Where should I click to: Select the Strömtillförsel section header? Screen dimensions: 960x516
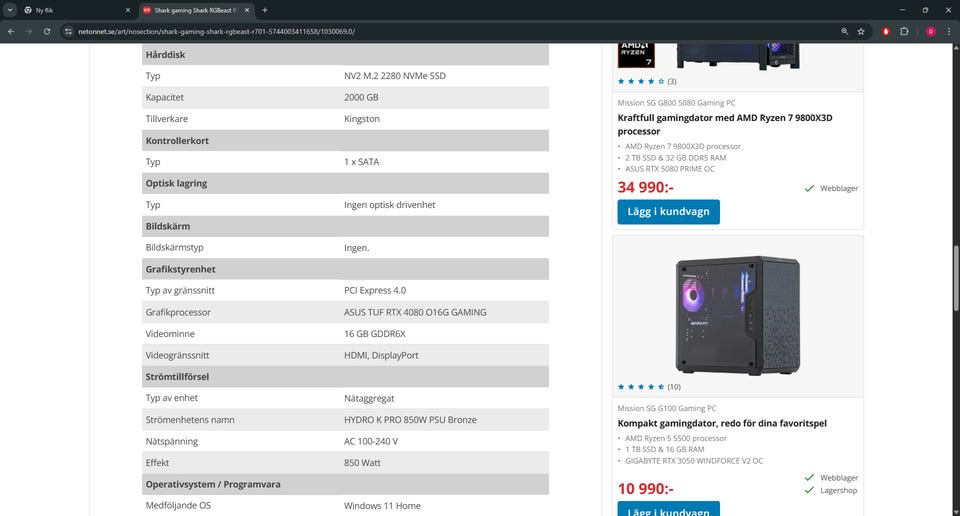(x=345, y=376)
